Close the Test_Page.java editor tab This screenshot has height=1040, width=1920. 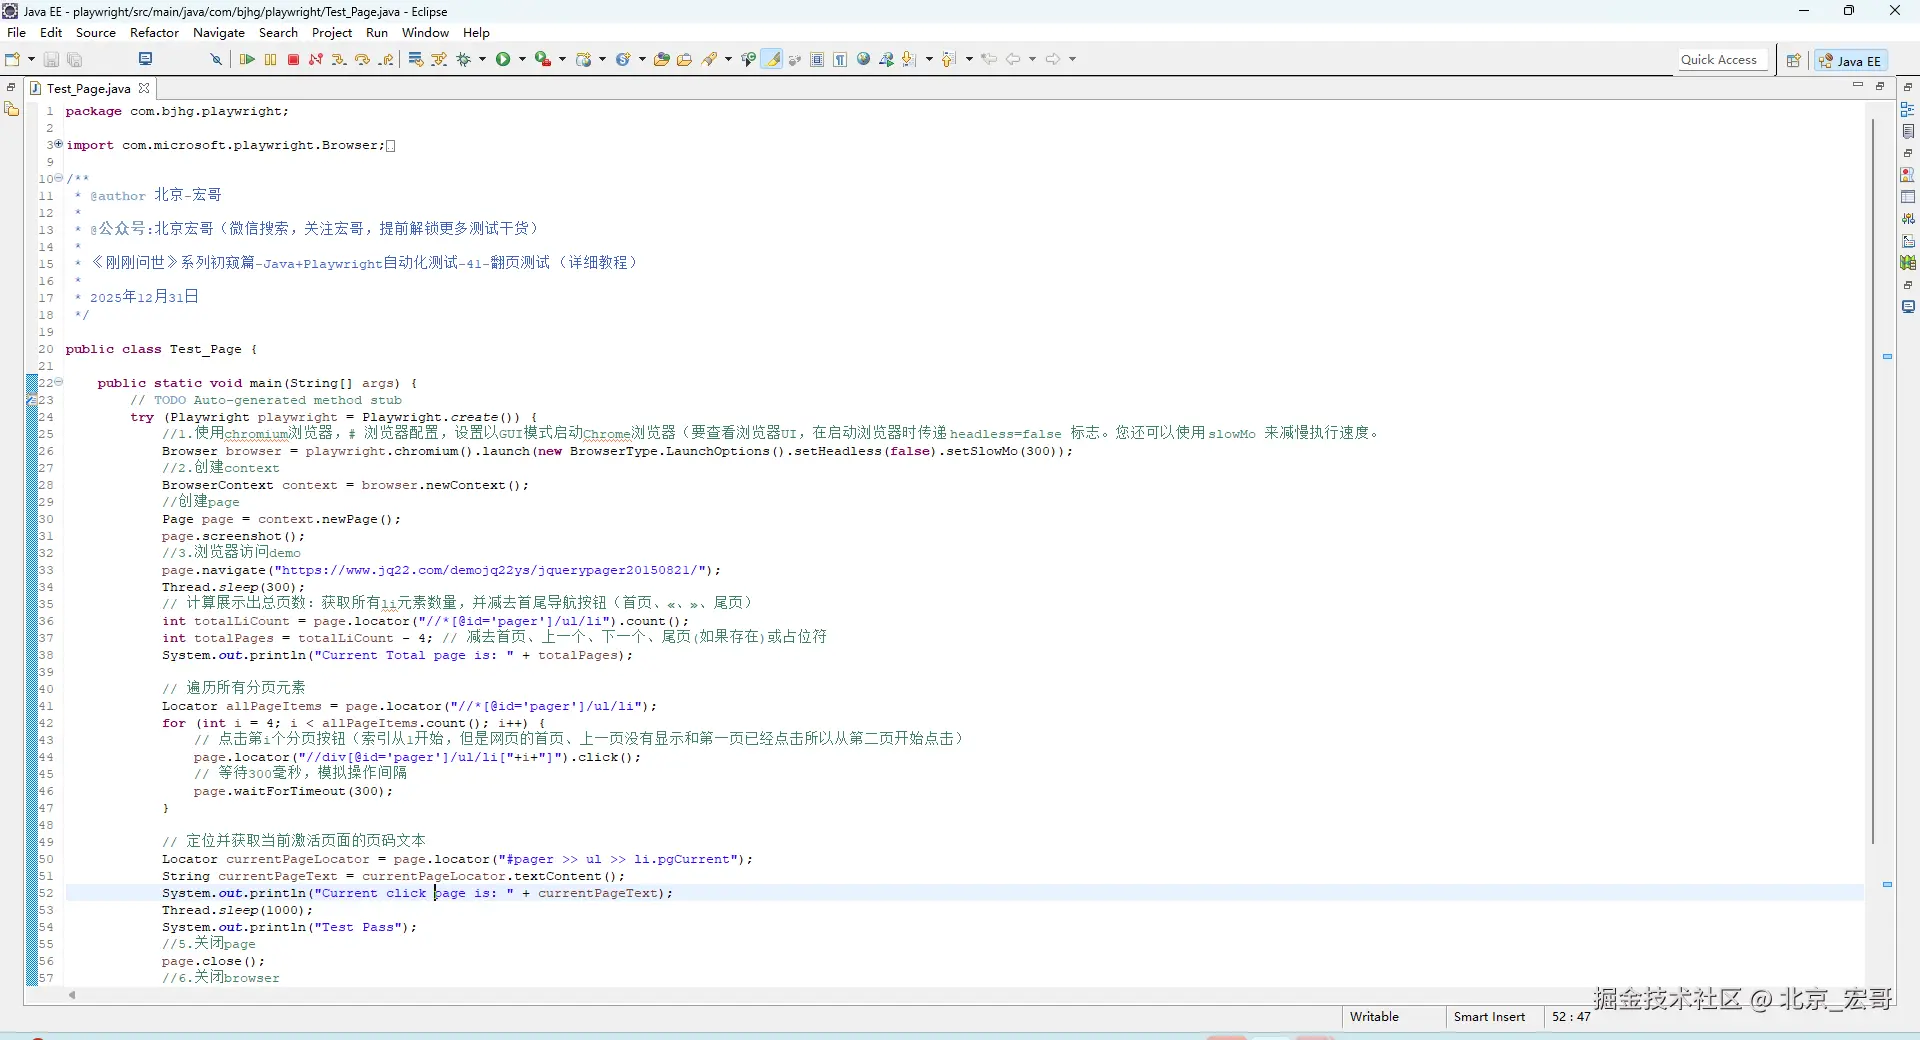(x=144, y=88)
